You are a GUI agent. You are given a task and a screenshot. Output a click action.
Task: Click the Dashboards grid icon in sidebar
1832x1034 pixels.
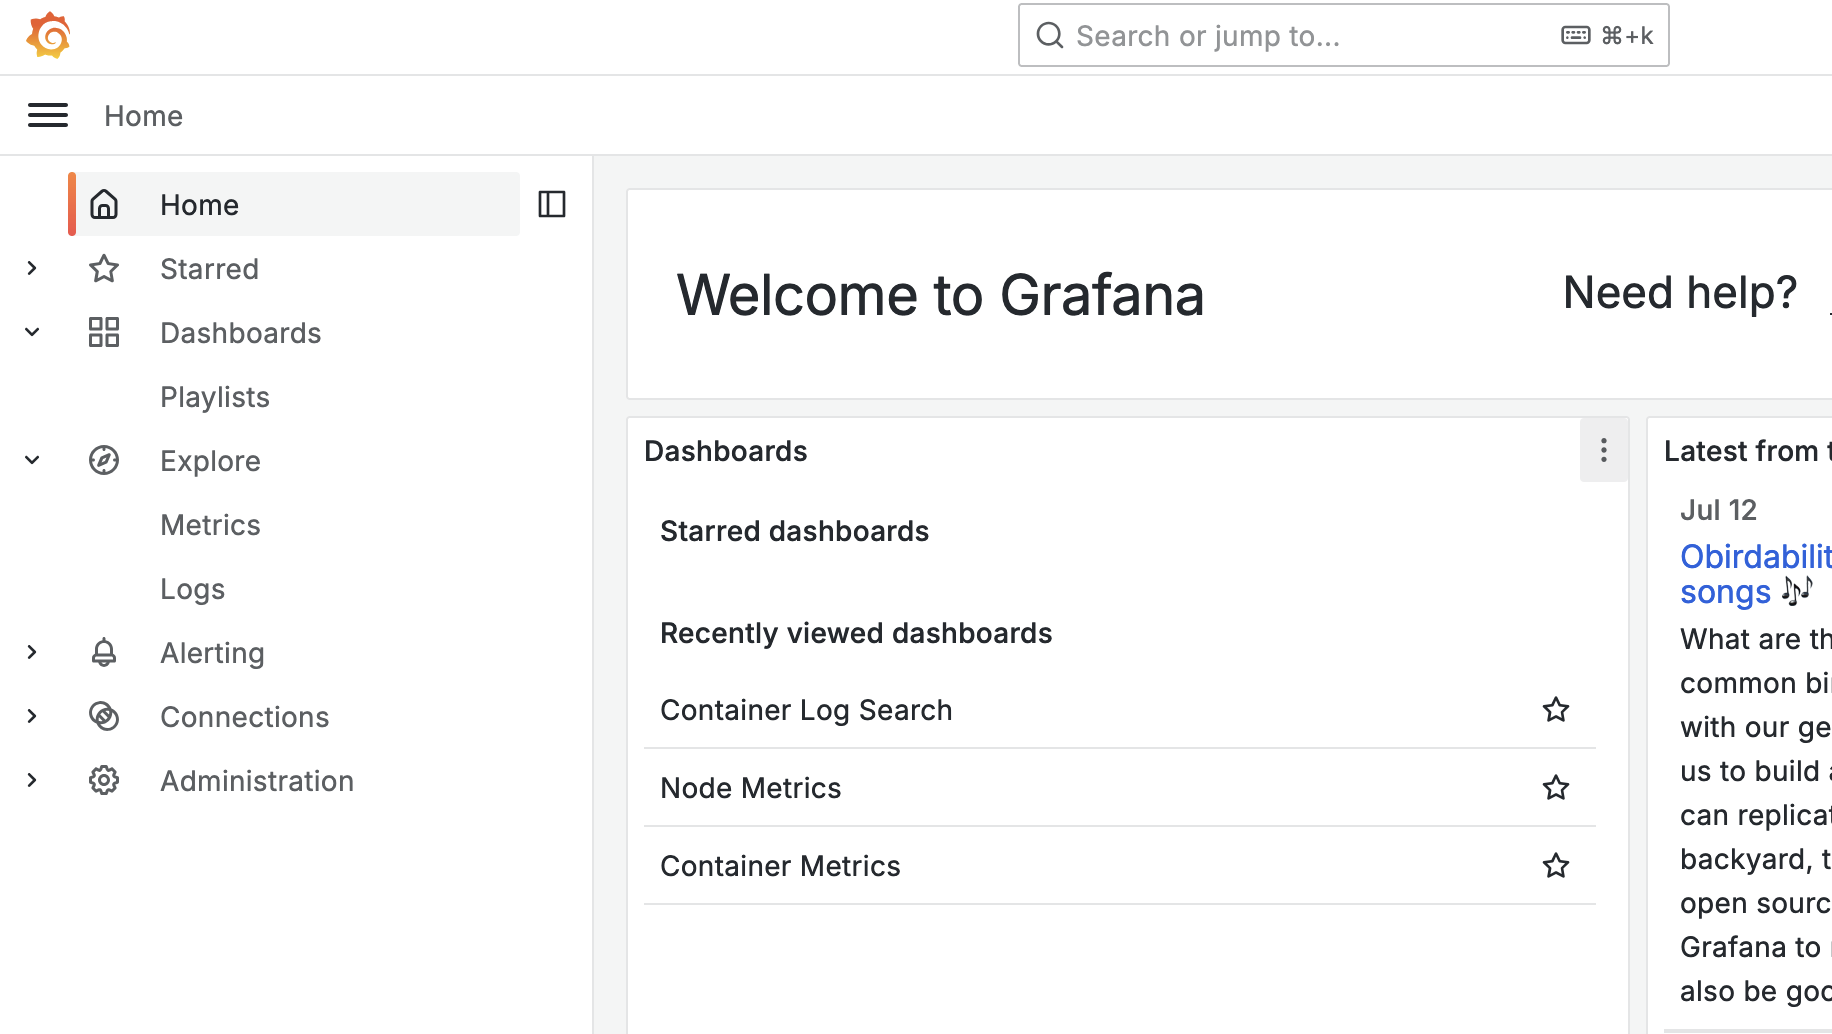point(104,333)
